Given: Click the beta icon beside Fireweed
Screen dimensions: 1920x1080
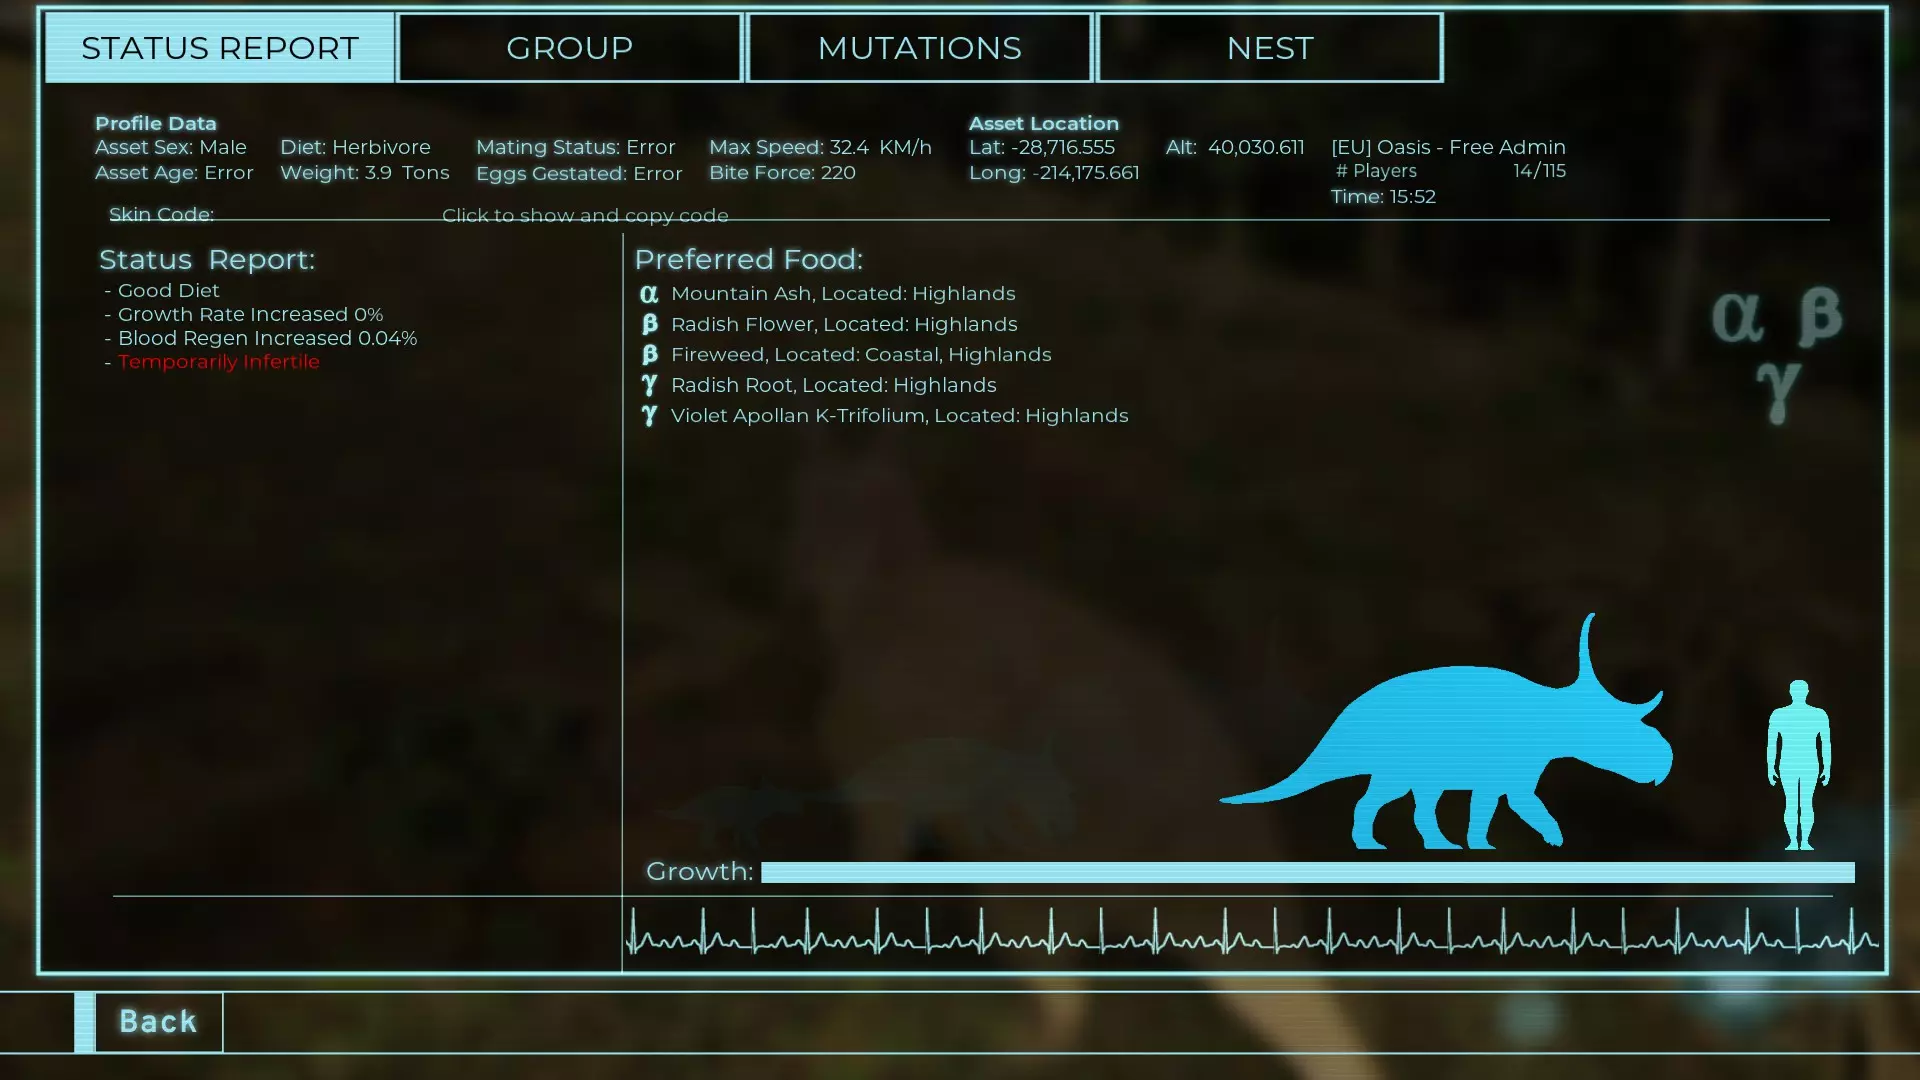Looking at the screenshot, I should click(x=649, y=355).
